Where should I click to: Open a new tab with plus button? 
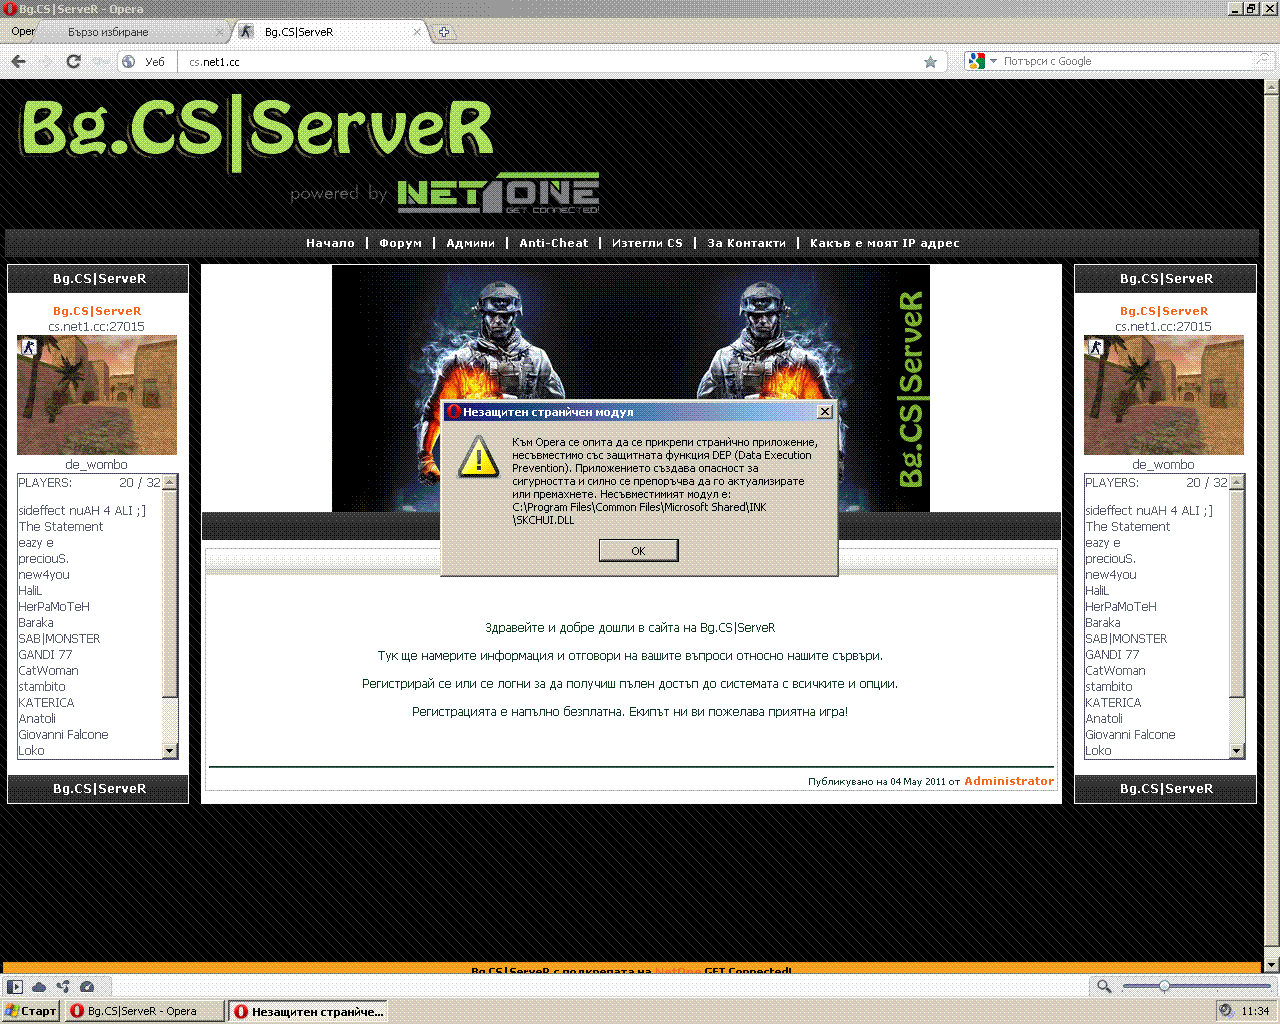click(x=444, y=32)
